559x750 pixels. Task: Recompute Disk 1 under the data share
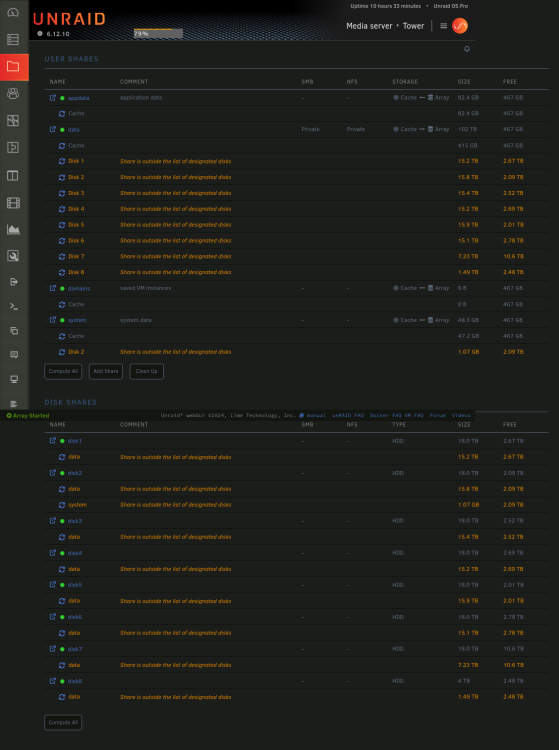[62, 161]
